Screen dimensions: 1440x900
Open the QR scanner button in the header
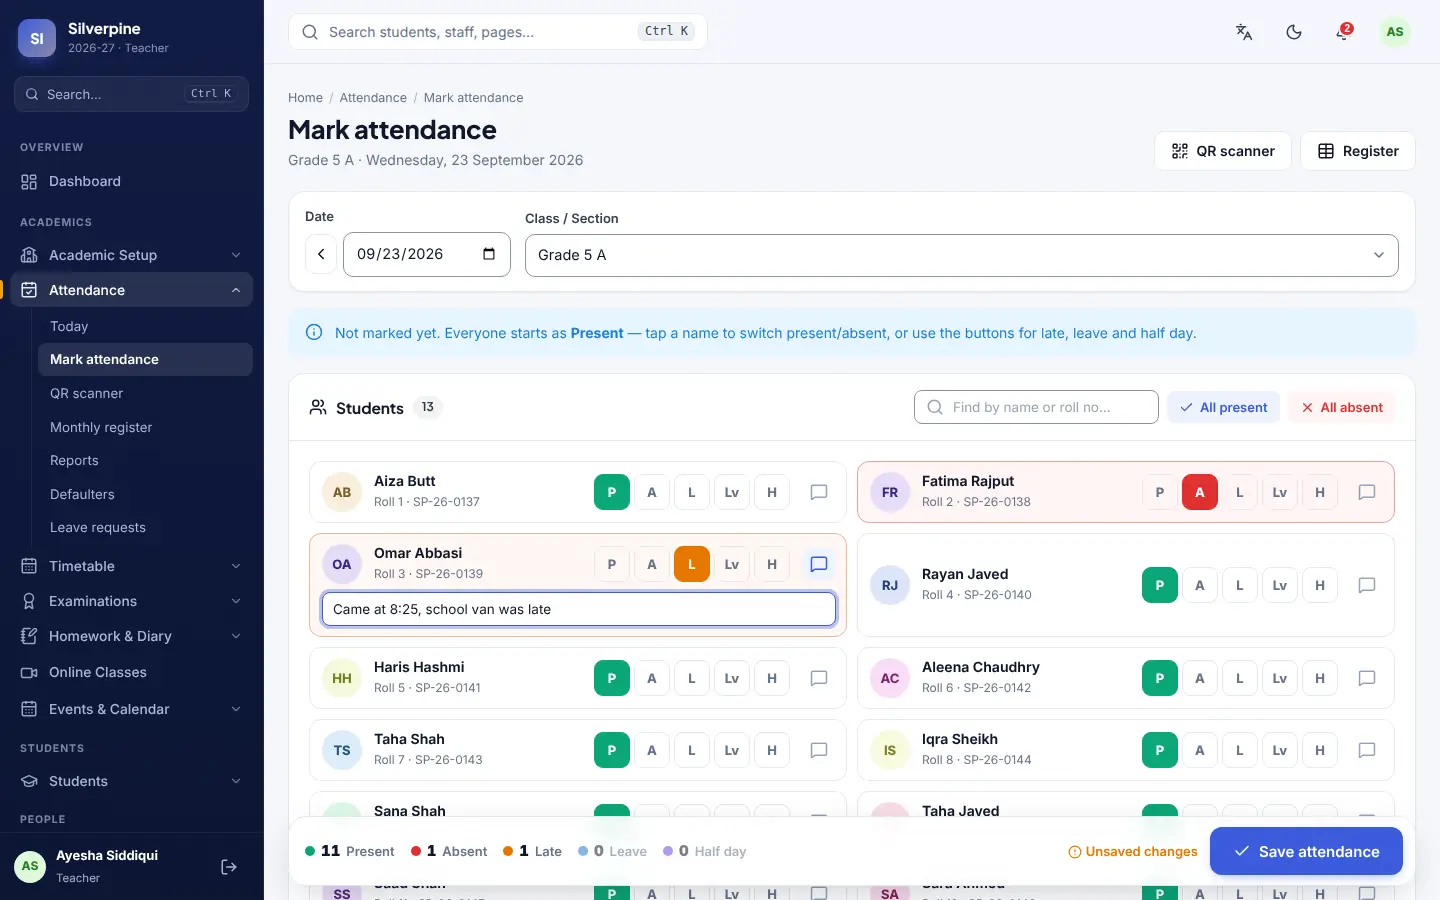[x=1223, y=151]
